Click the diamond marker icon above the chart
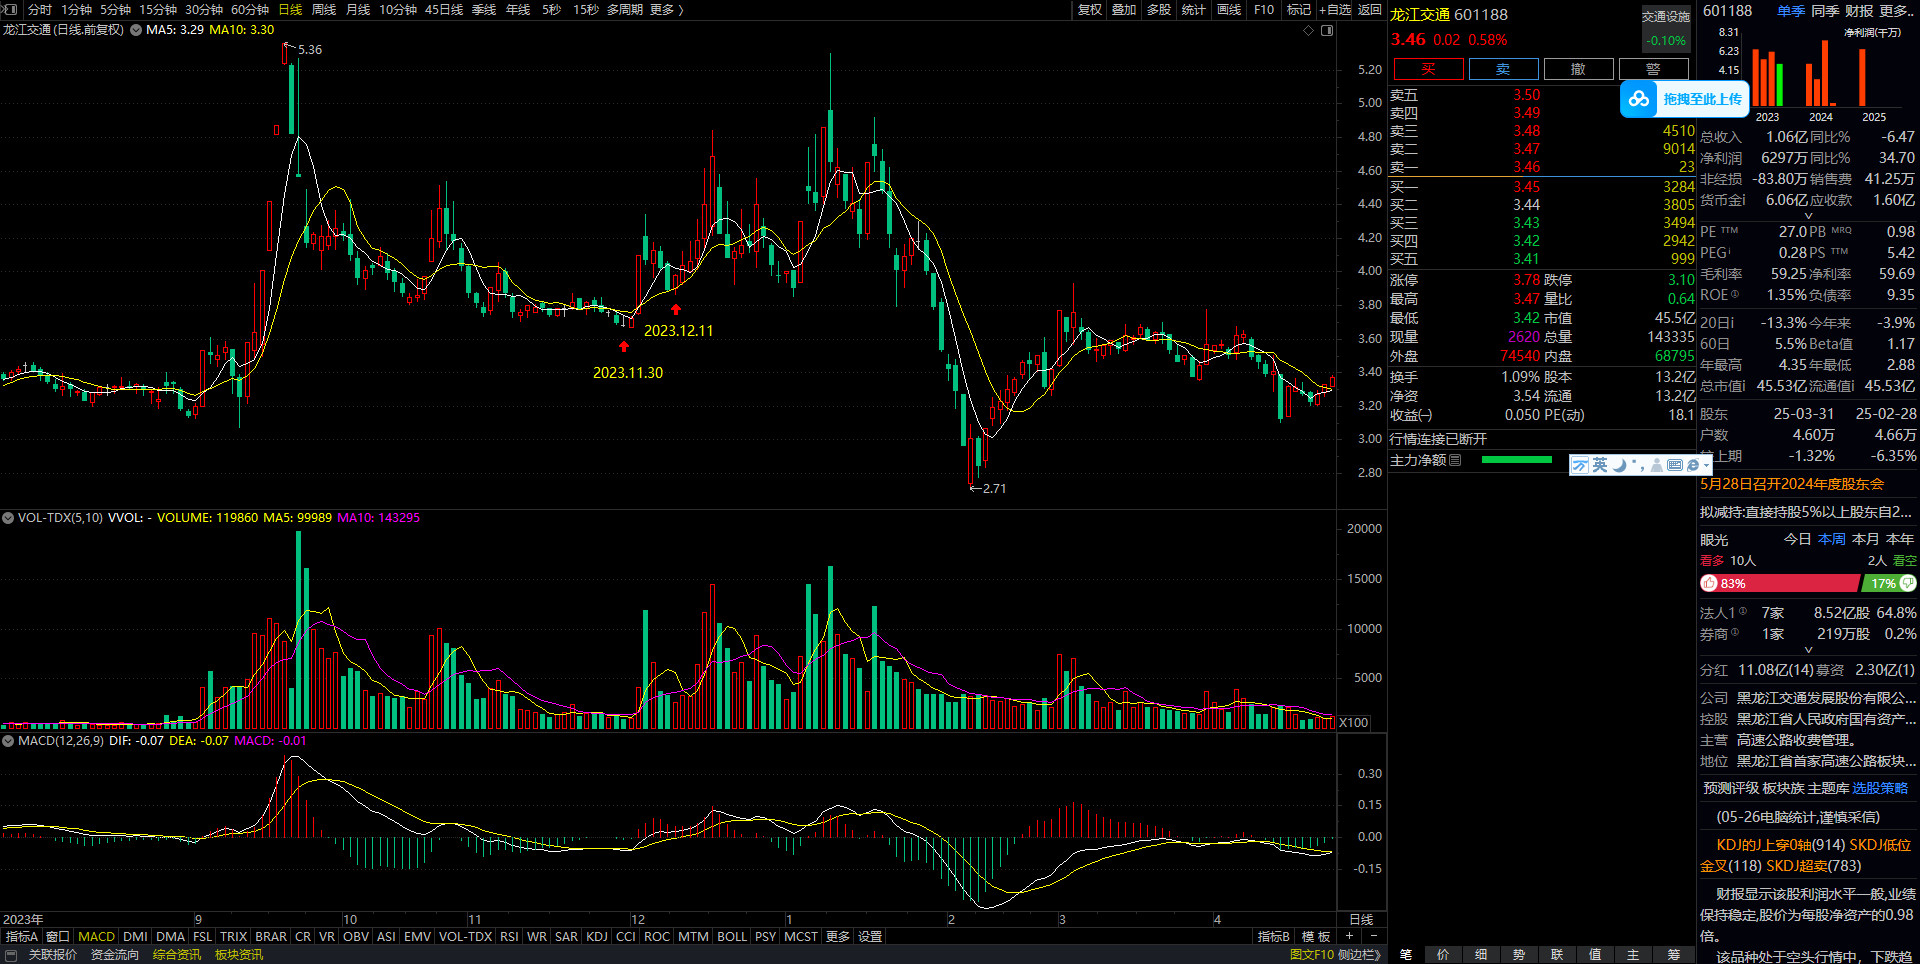This screenshot has width=1920, height=964. tap(1308, 30)
